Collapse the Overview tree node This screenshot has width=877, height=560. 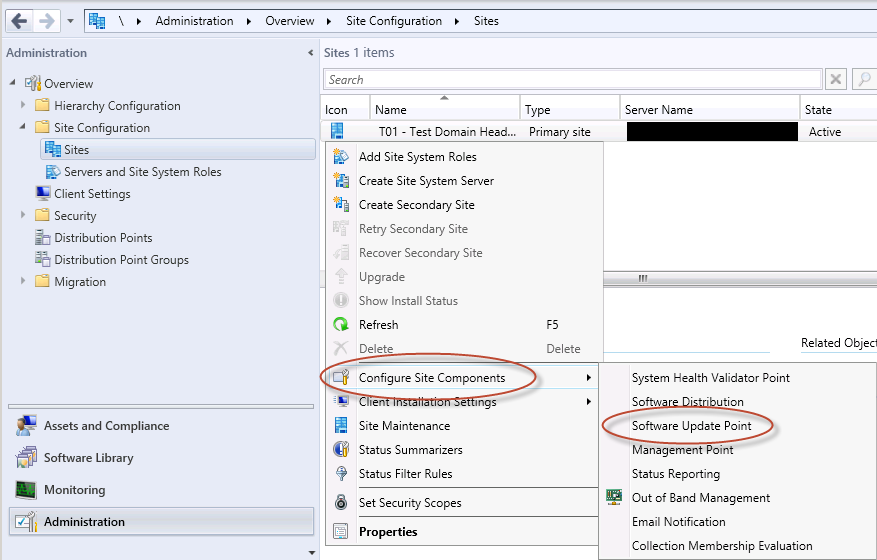pos(12,82)
